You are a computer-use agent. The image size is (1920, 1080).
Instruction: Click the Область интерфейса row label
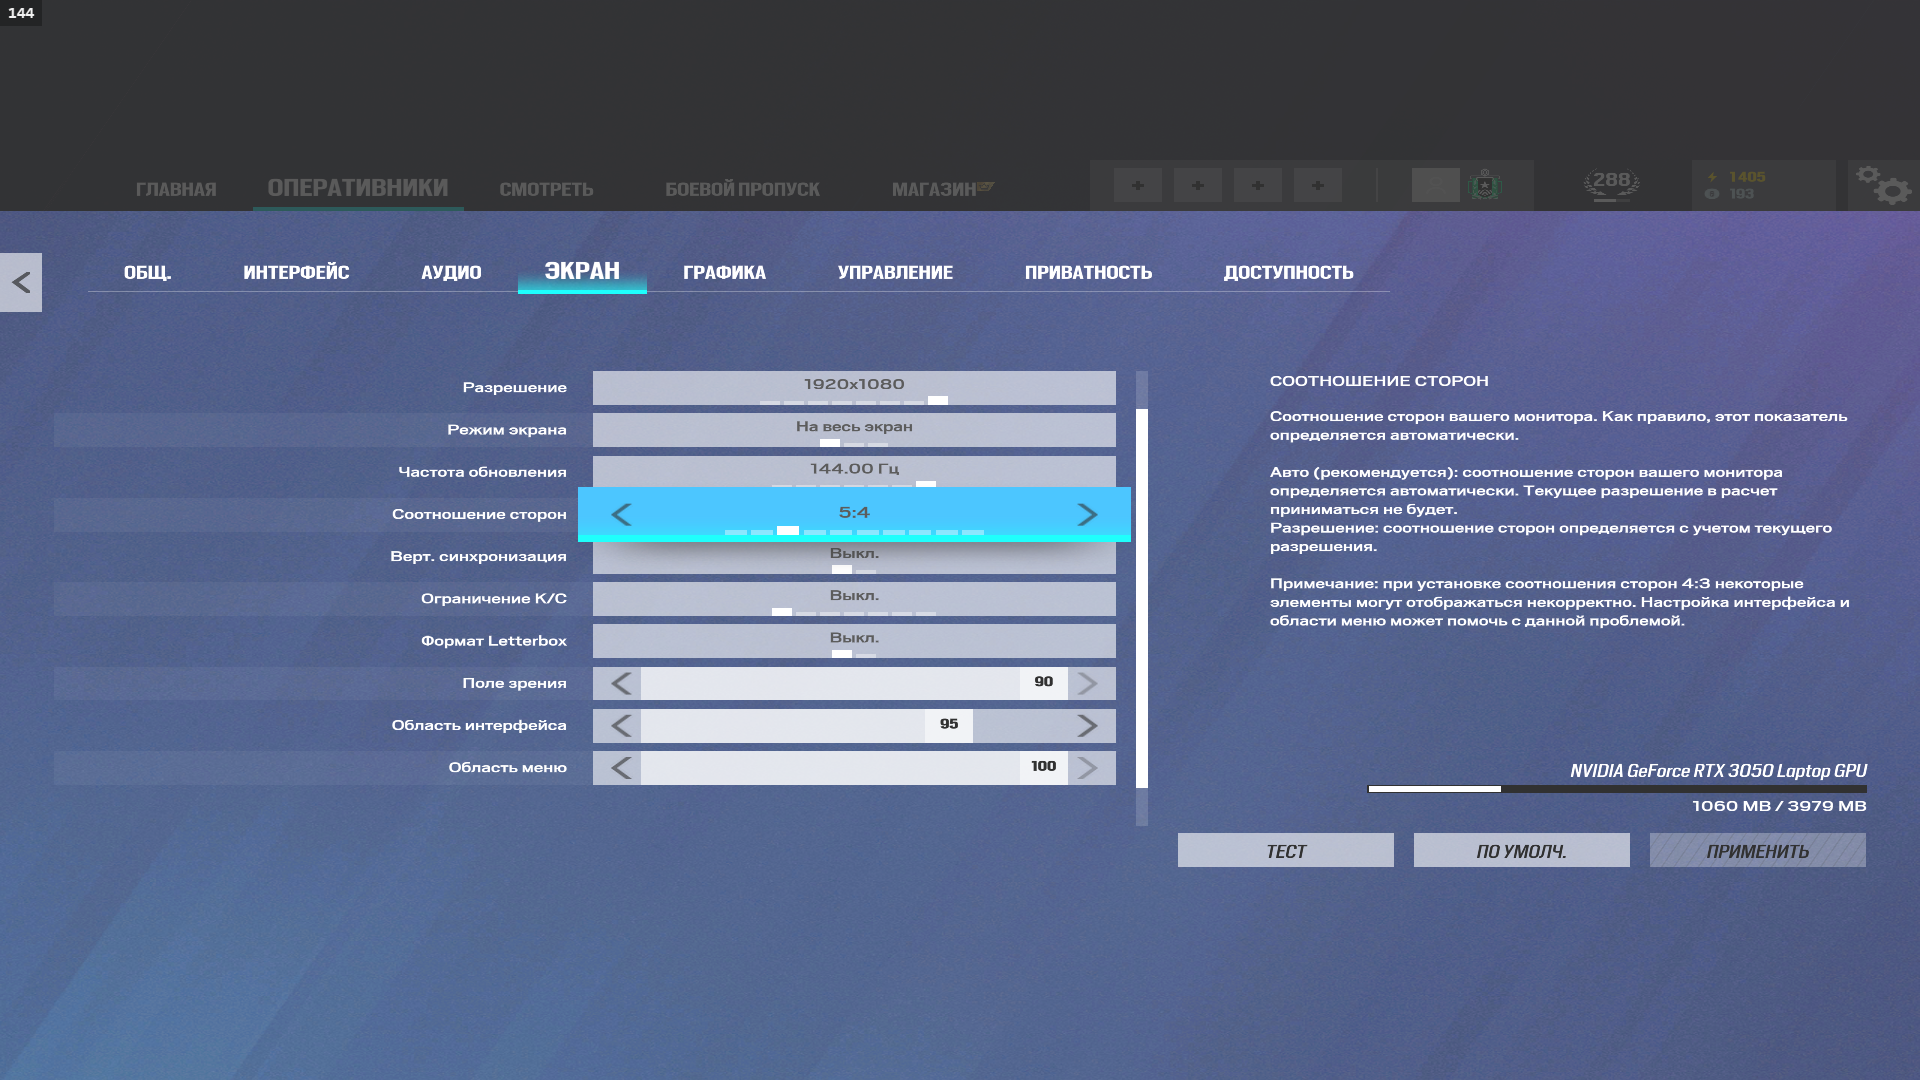click(479, 726)
